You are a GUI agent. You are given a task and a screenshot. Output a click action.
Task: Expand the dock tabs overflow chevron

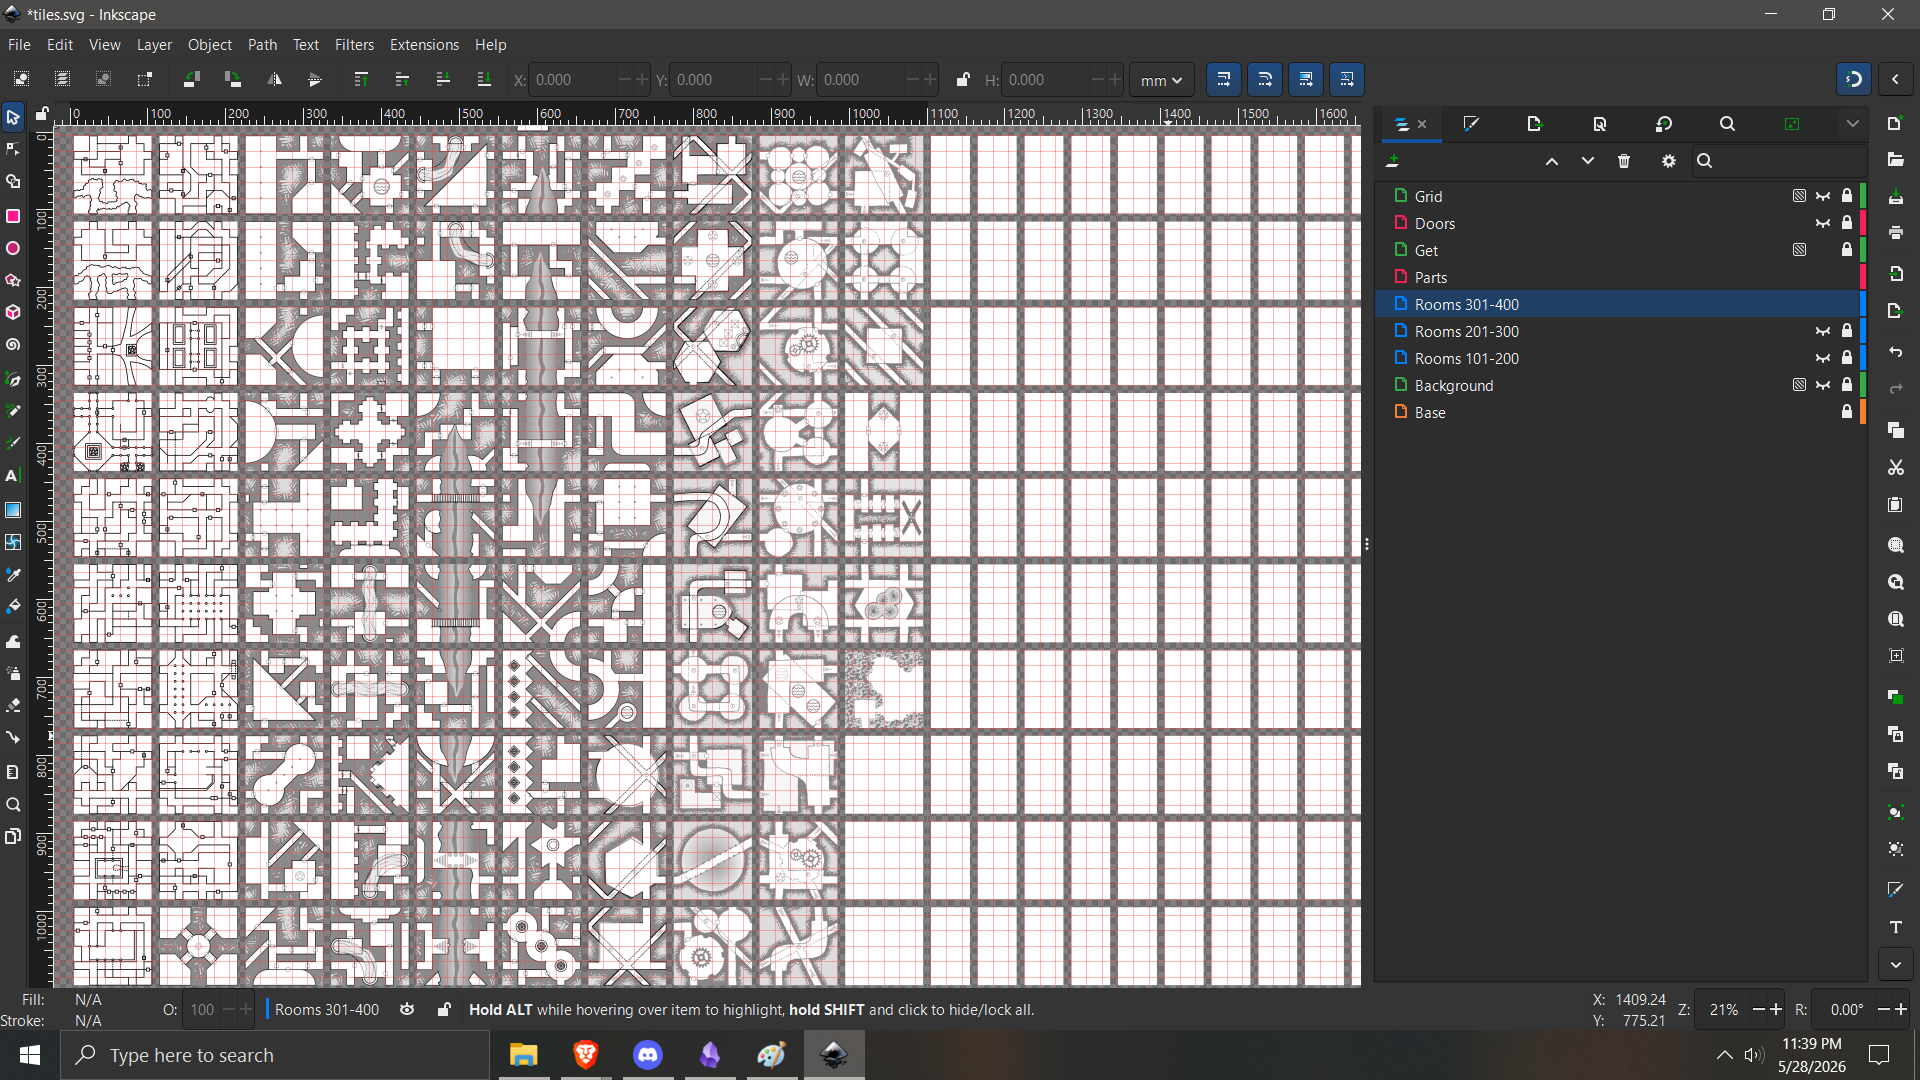click(1853, 124)
